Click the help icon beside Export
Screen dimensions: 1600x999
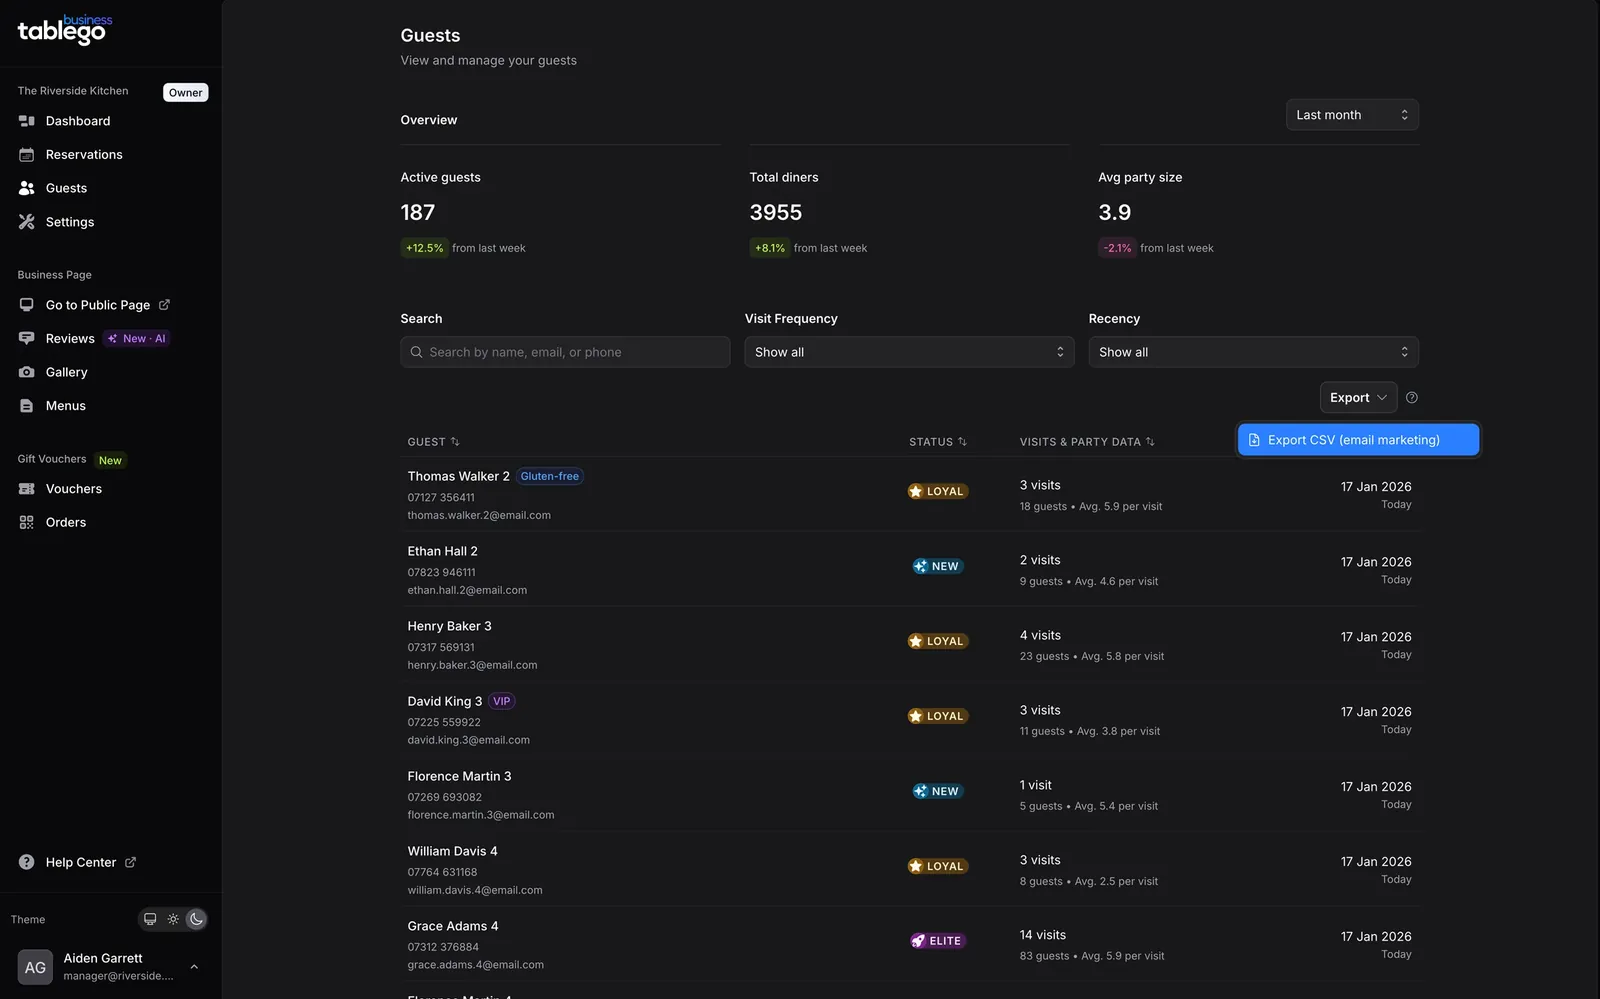click(1412, 398)
